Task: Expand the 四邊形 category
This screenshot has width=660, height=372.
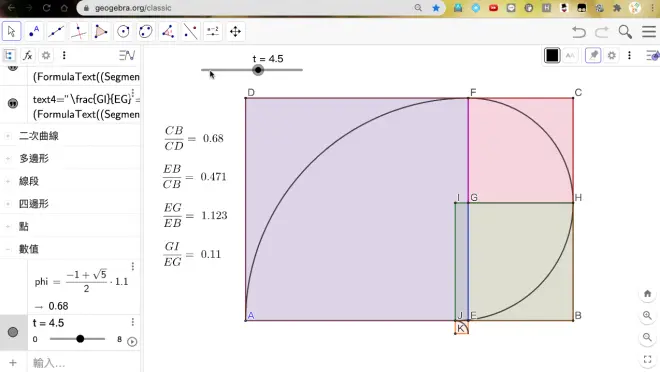Action: point(8,204)
